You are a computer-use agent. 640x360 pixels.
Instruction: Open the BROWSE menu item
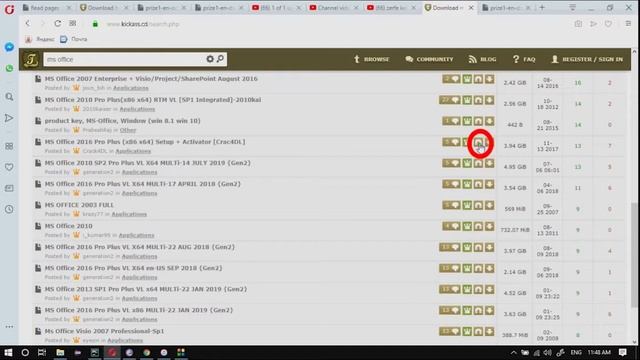pos(371,59)
